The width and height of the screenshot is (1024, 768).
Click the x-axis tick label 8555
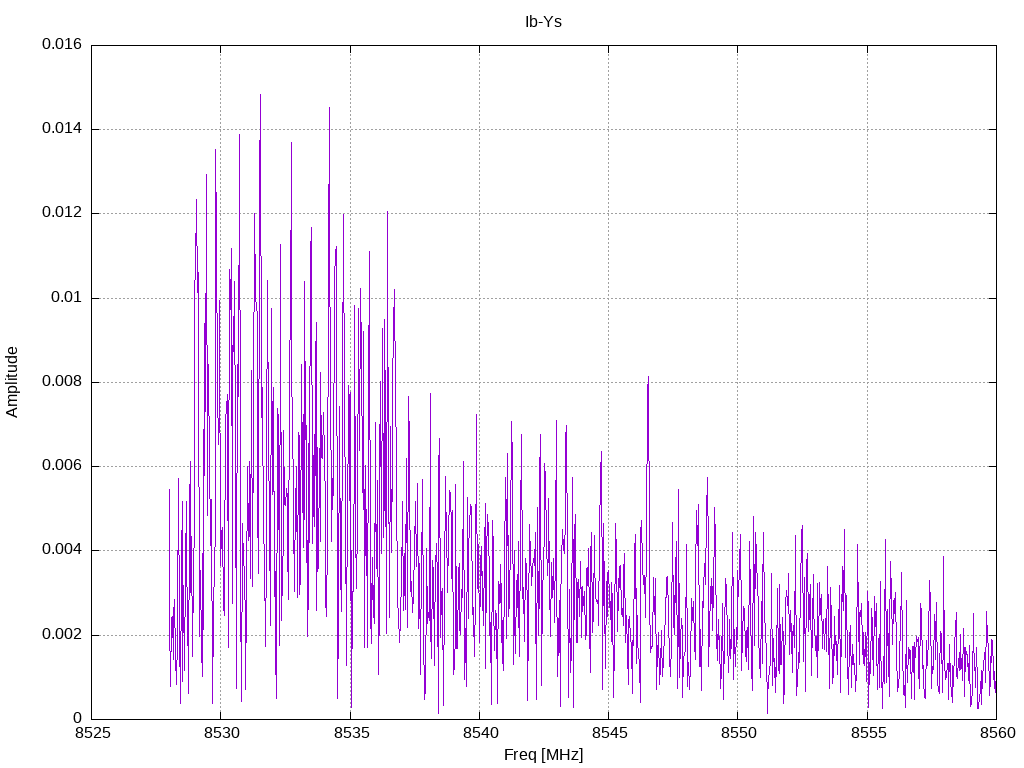(x=867, y=733)
